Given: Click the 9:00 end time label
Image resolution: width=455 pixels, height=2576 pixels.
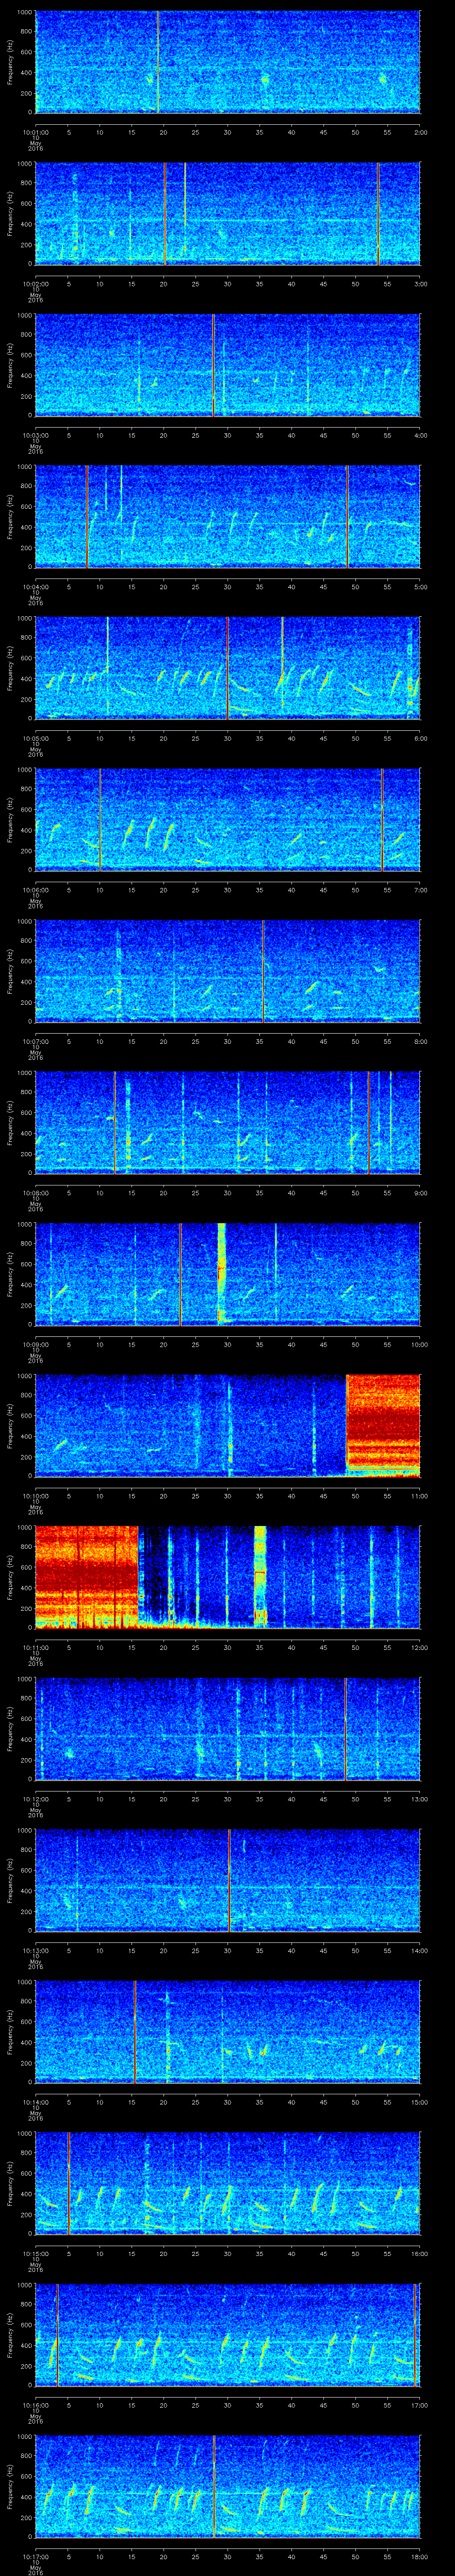Looking at the screenshot, I should tap(420, 1192).
